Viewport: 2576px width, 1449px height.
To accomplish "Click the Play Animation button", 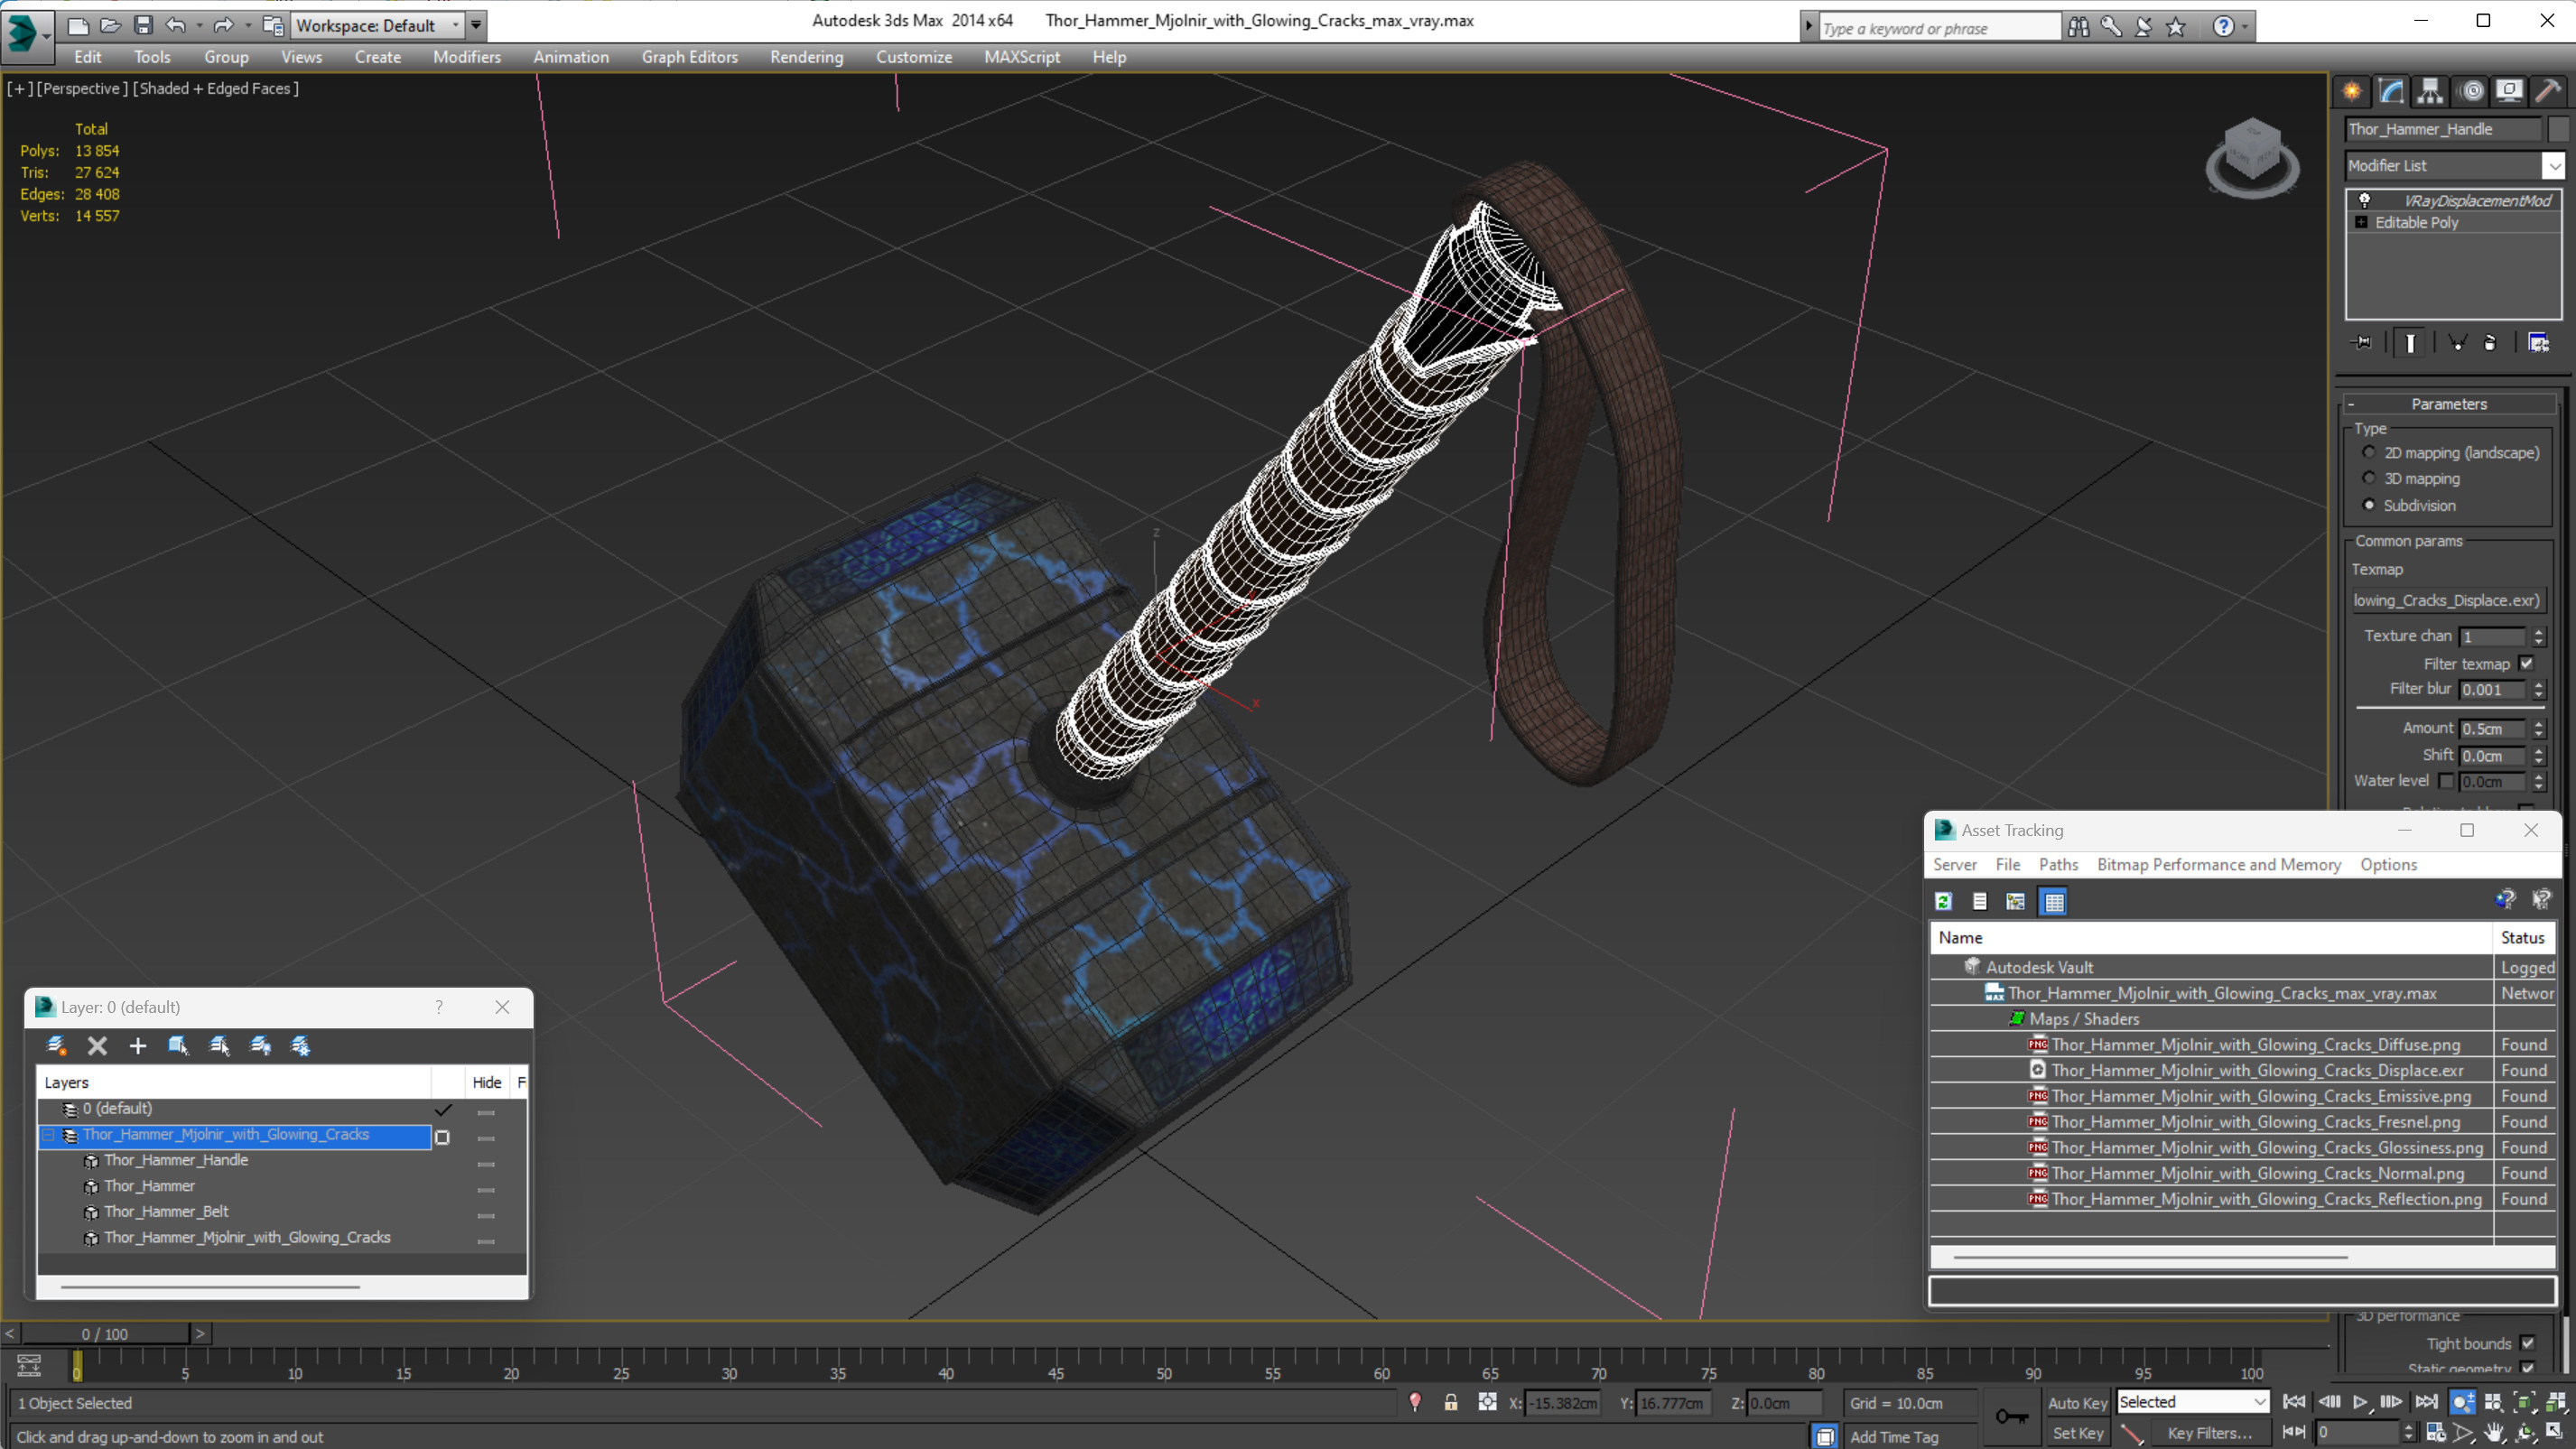I will 2360,1403.
